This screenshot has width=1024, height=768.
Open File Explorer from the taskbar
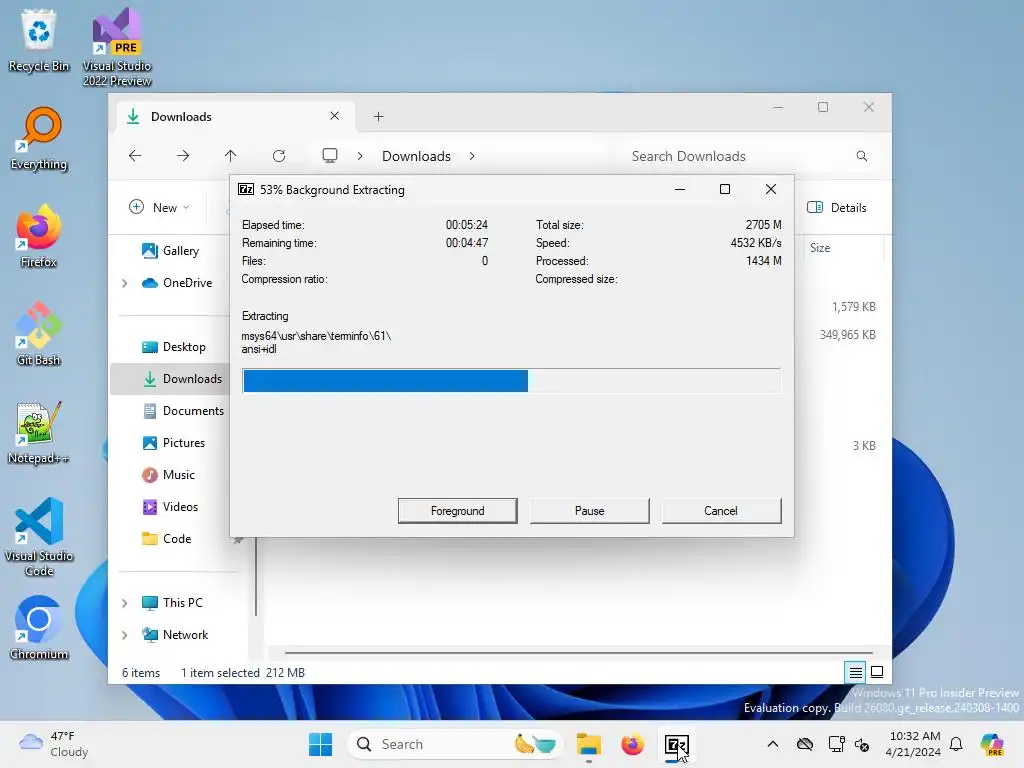pos(588,744)
